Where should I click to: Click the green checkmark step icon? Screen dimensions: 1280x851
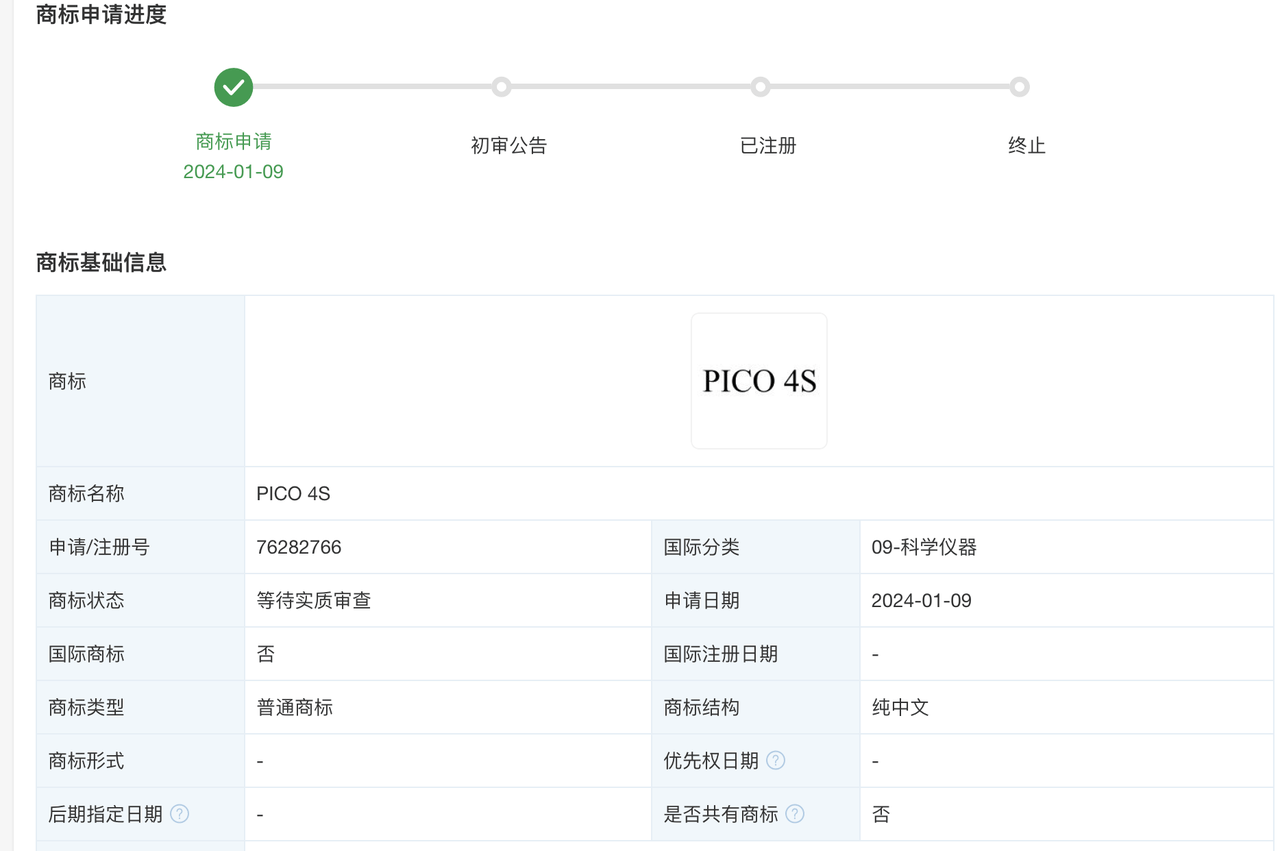[x=233, y=87]
